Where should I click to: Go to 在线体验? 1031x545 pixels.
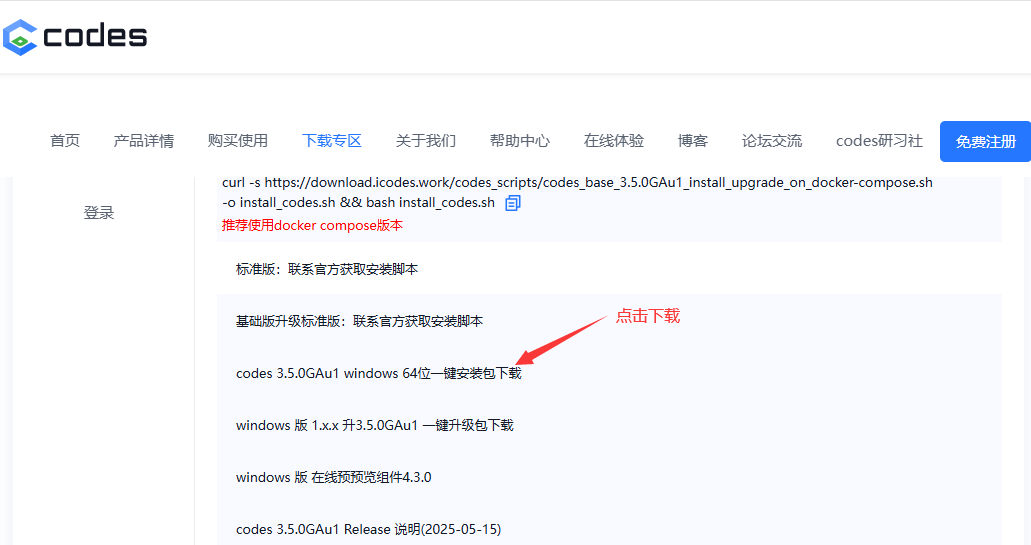coord(614,141)
